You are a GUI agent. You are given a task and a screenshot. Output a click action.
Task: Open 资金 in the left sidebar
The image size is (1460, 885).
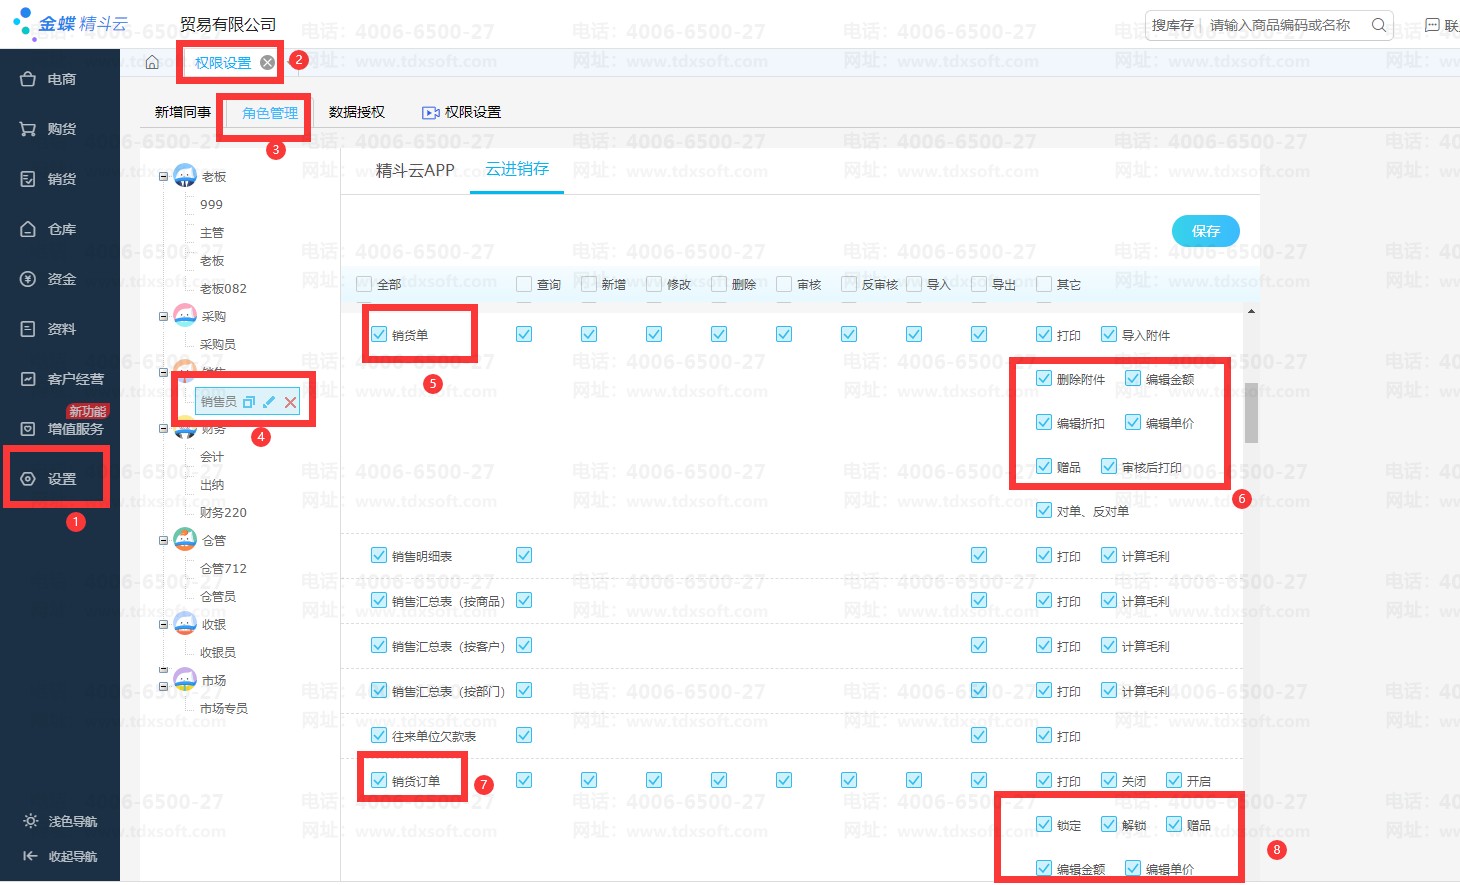(60, 279)
